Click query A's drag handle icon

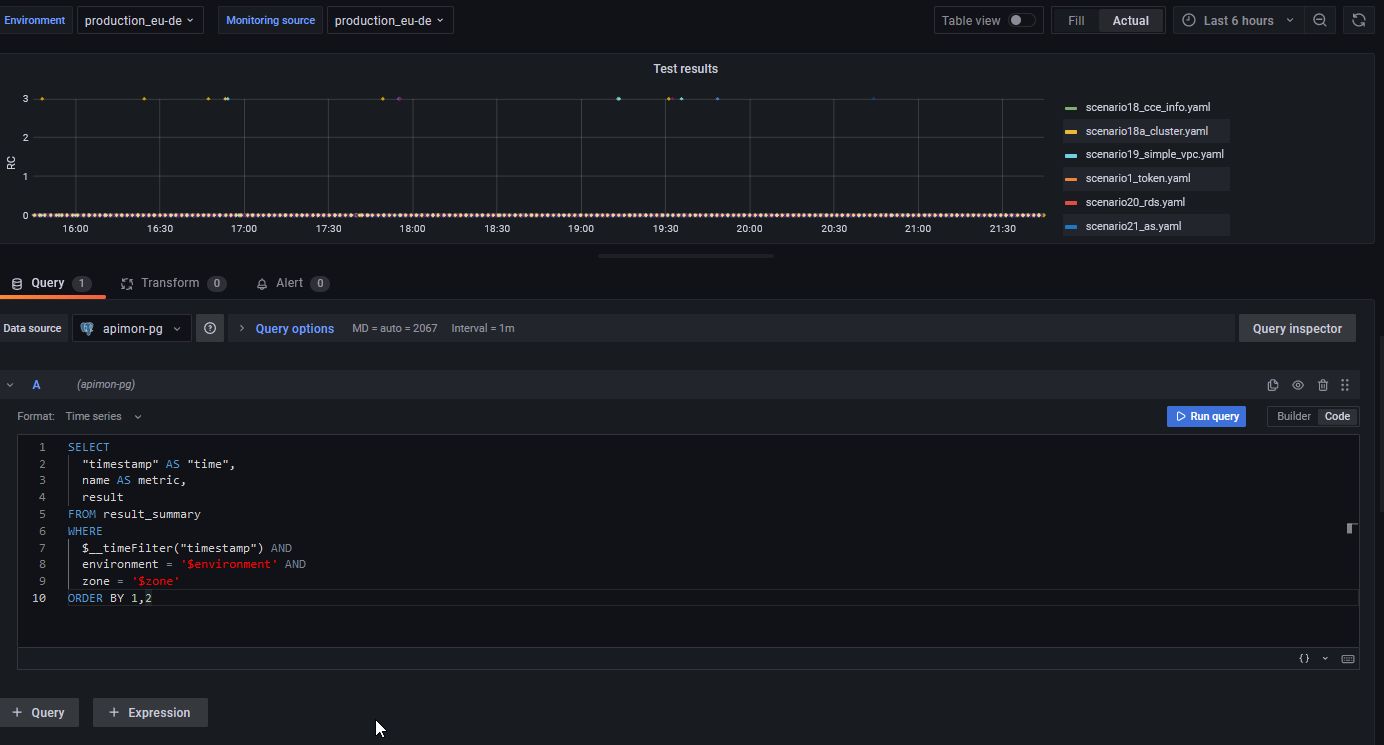point(1345,385)
